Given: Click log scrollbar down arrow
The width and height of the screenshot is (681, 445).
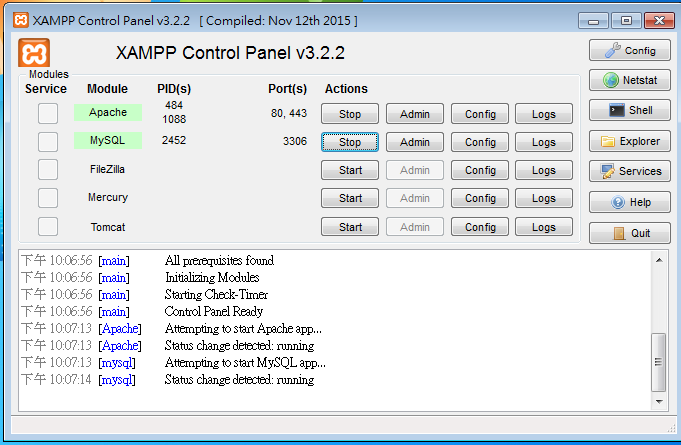Looking at the screenshot, I should [x=659, y=402].
